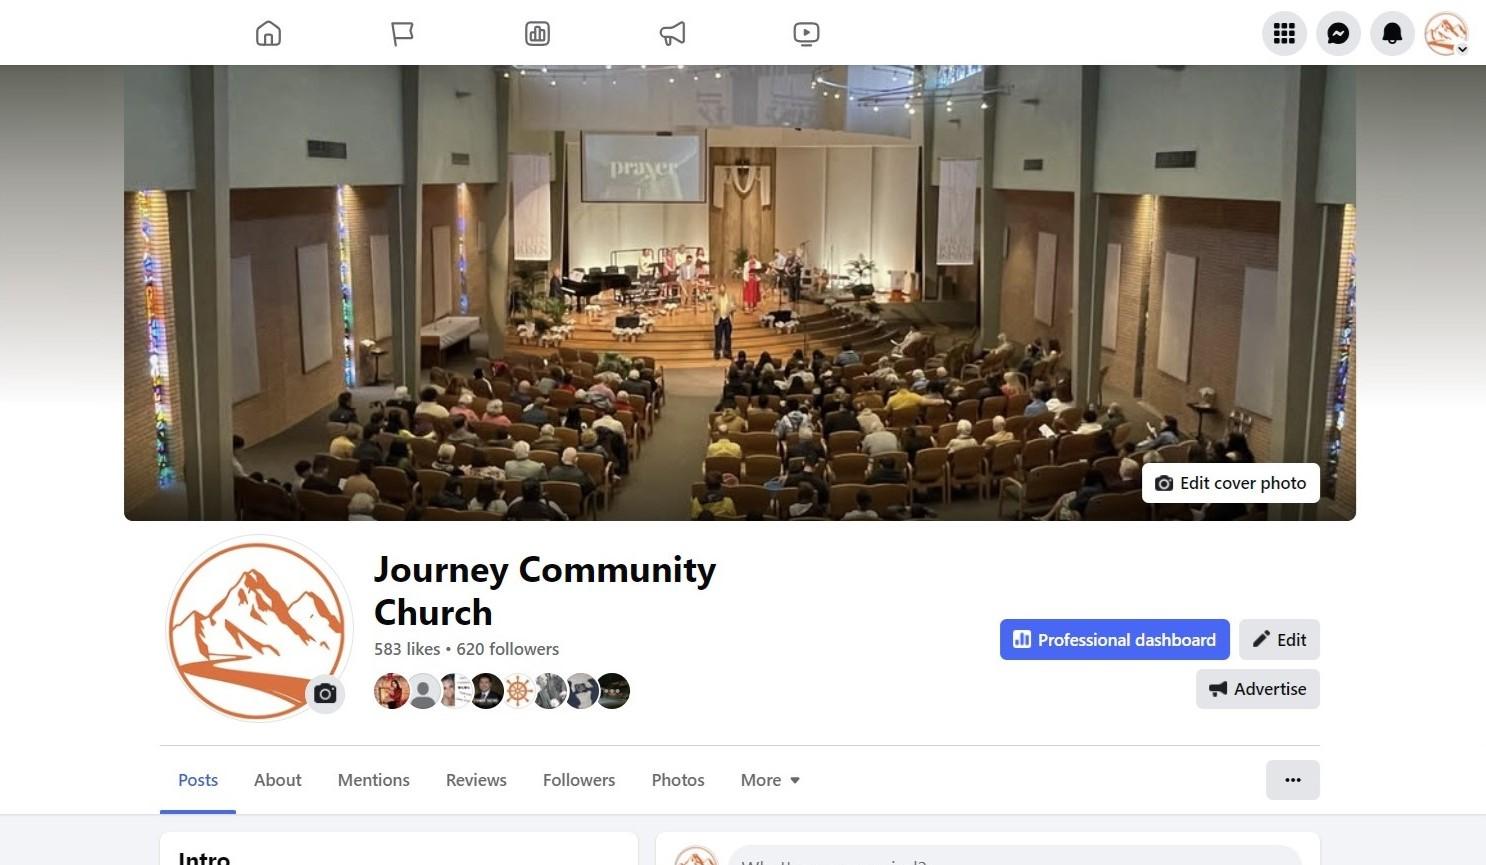The height and width of the screenshot is (865, 1486).
Task: Open the apps grid menu
Action: pyautogui.click(x=1284, y=34)
